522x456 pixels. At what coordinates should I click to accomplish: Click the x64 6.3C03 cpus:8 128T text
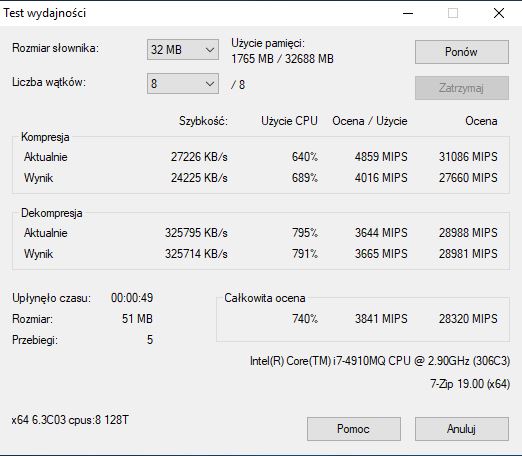click(x=70, y=420)
